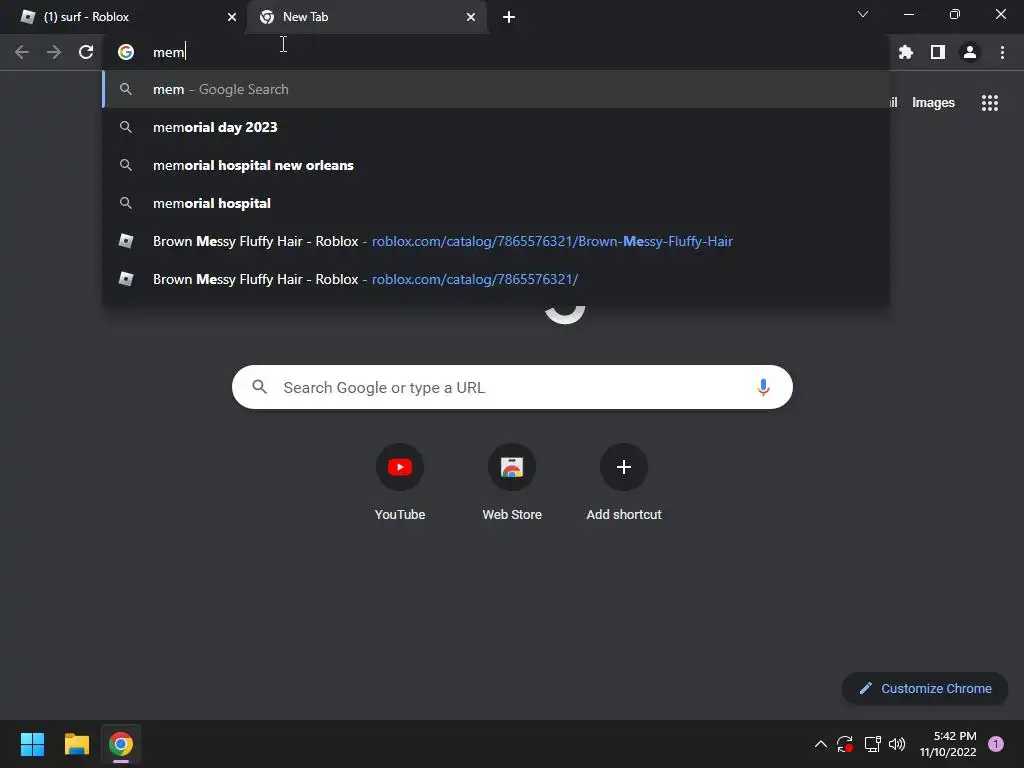Open the clock showing 5:42 PM
This screenshot has height=768, width=1024.
[x=948, y=744]
